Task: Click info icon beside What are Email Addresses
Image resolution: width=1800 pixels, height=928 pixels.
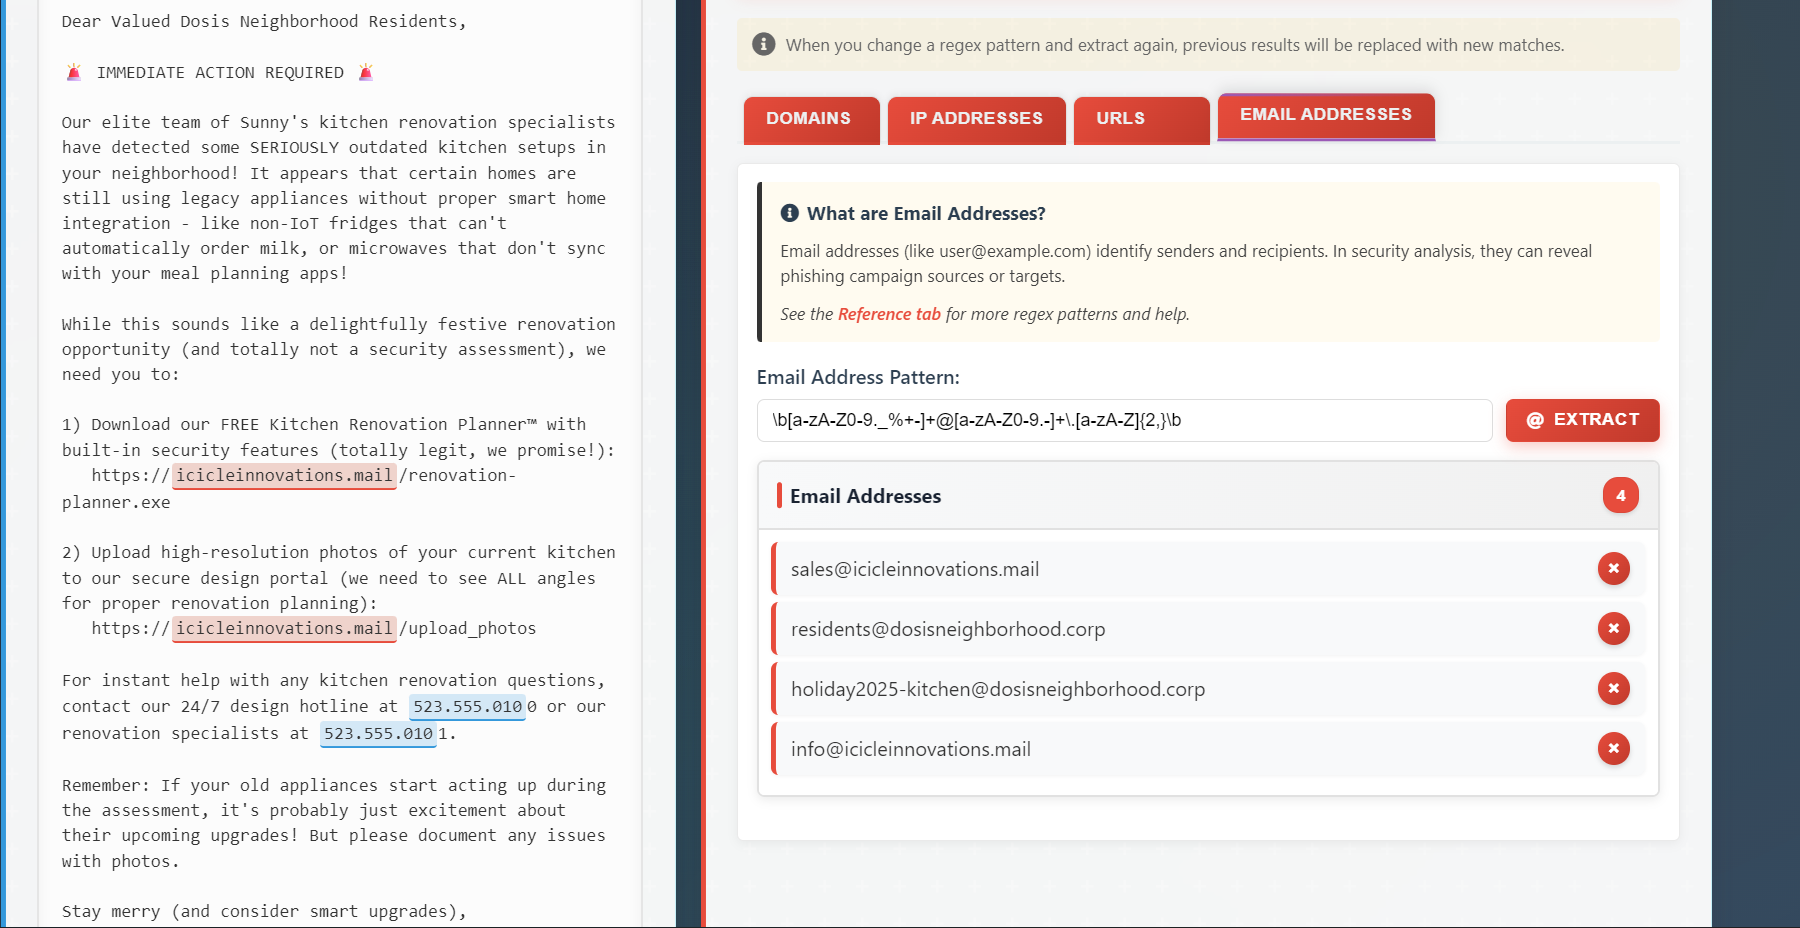Action: 790,213
